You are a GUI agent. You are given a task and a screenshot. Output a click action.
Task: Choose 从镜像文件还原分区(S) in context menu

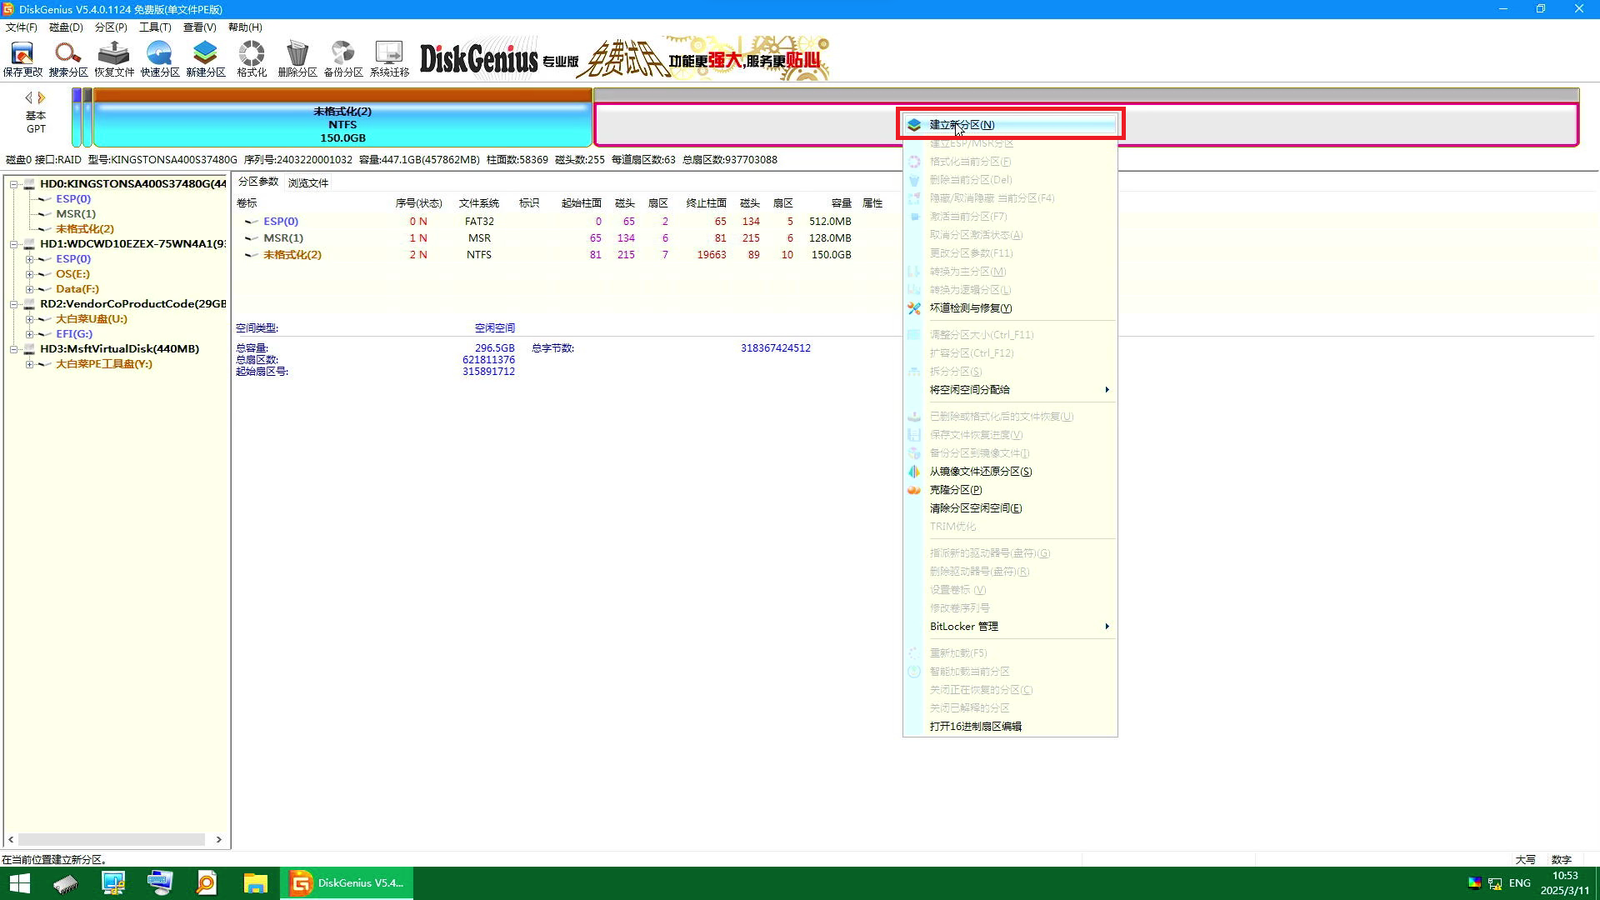[1010, 471]
